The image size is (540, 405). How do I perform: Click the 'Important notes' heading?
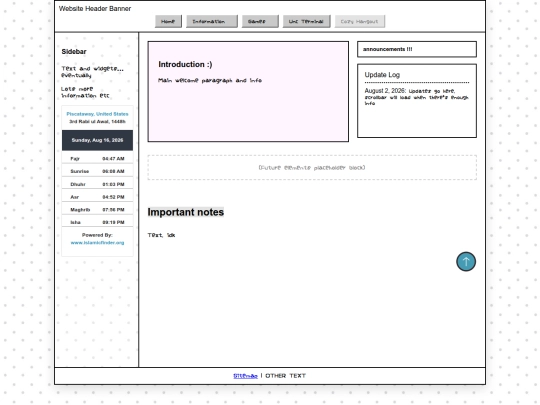[x=186, y=212]
